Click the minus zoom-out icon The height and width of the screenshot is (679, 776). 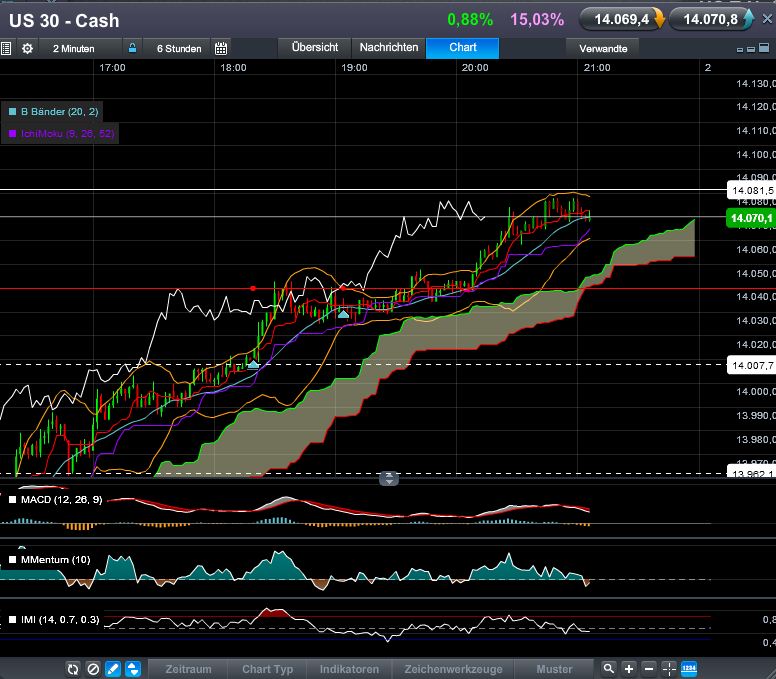pos(649,669)
